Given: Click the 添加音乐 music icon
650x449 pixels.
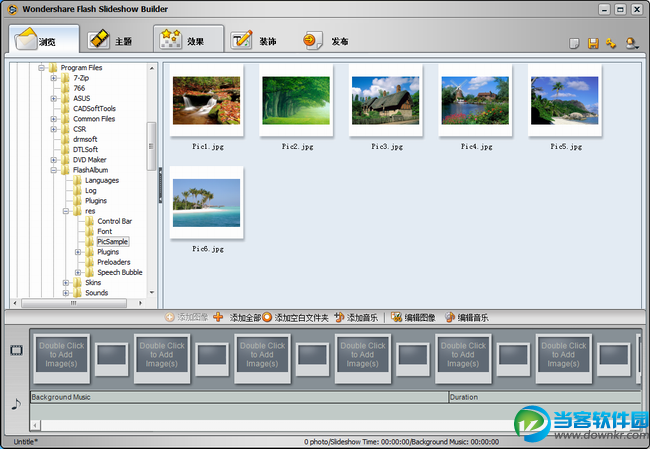Looking at the screenshot, I should (340, 317).
